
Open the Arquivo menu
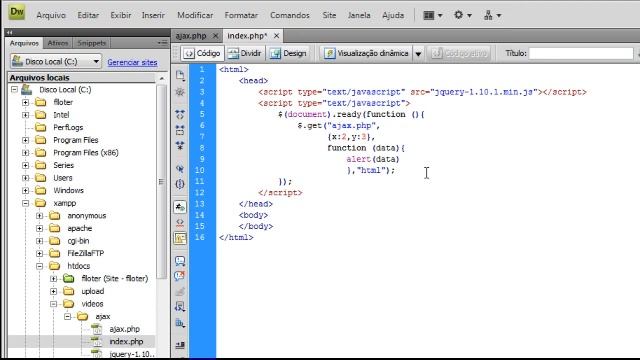[x=51, y=15]
